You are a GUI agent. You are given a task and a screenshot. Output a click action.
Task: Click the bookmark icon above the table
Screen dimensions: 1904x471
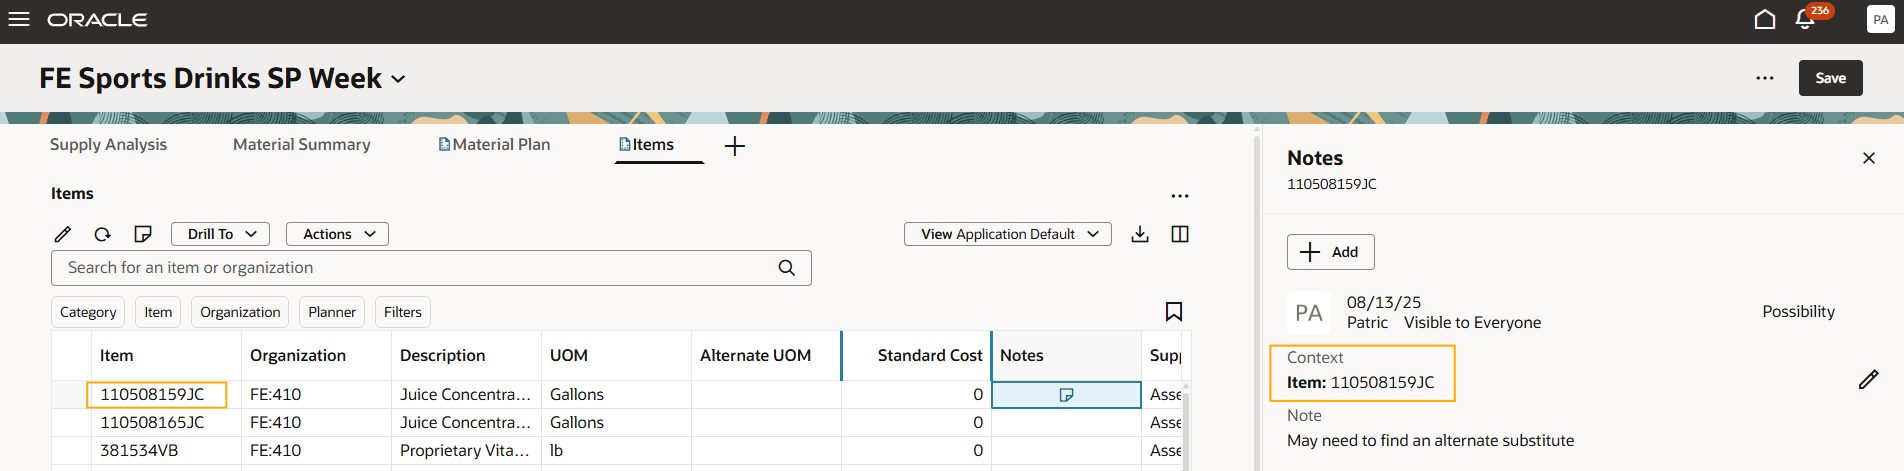coord(1174,312)
